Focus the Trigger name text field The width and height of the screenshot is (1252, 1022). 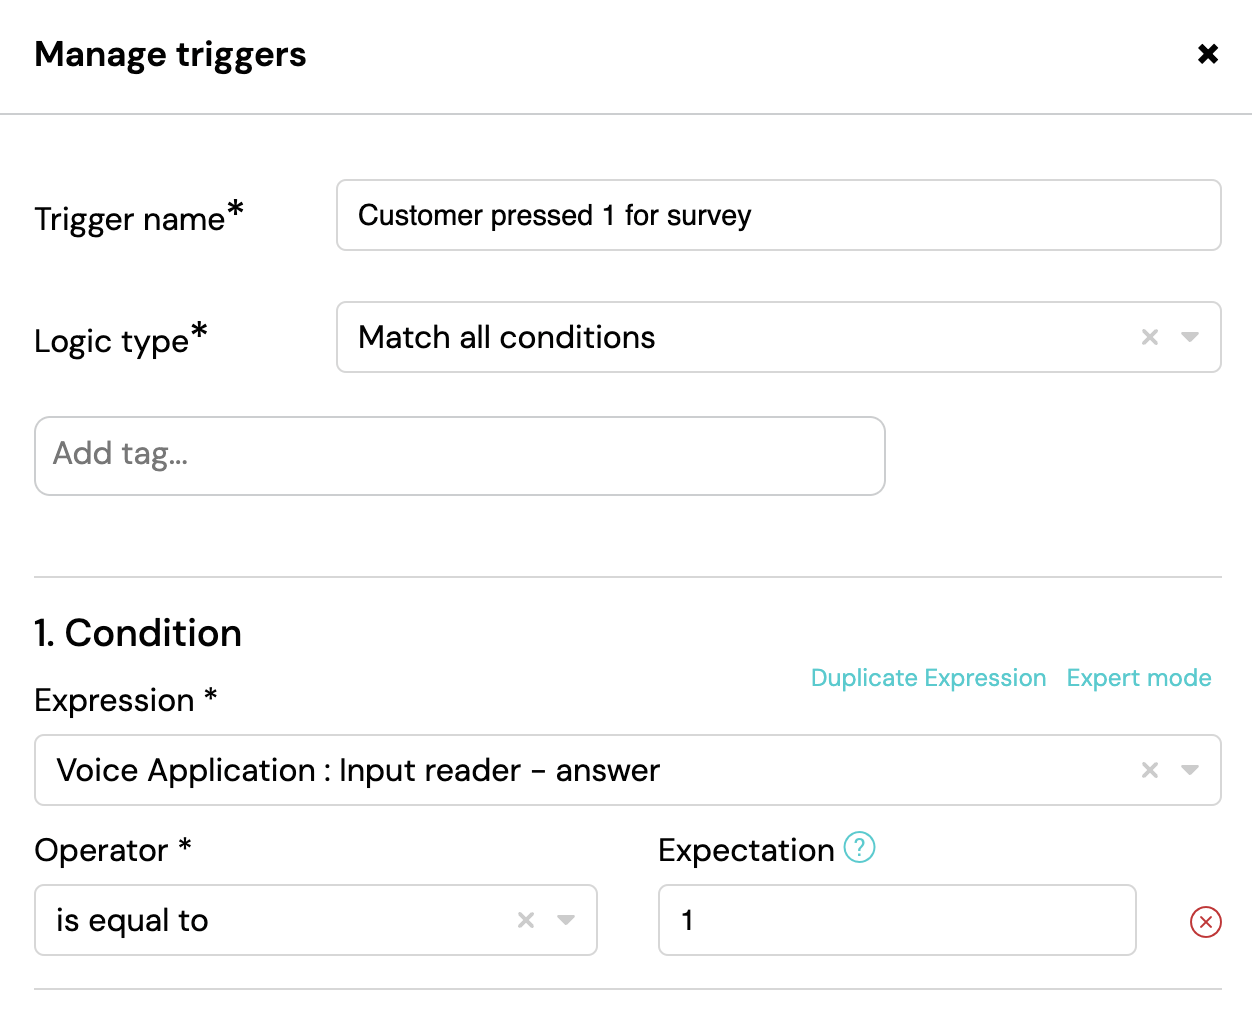pyautogui.click(x=779, y=215)
